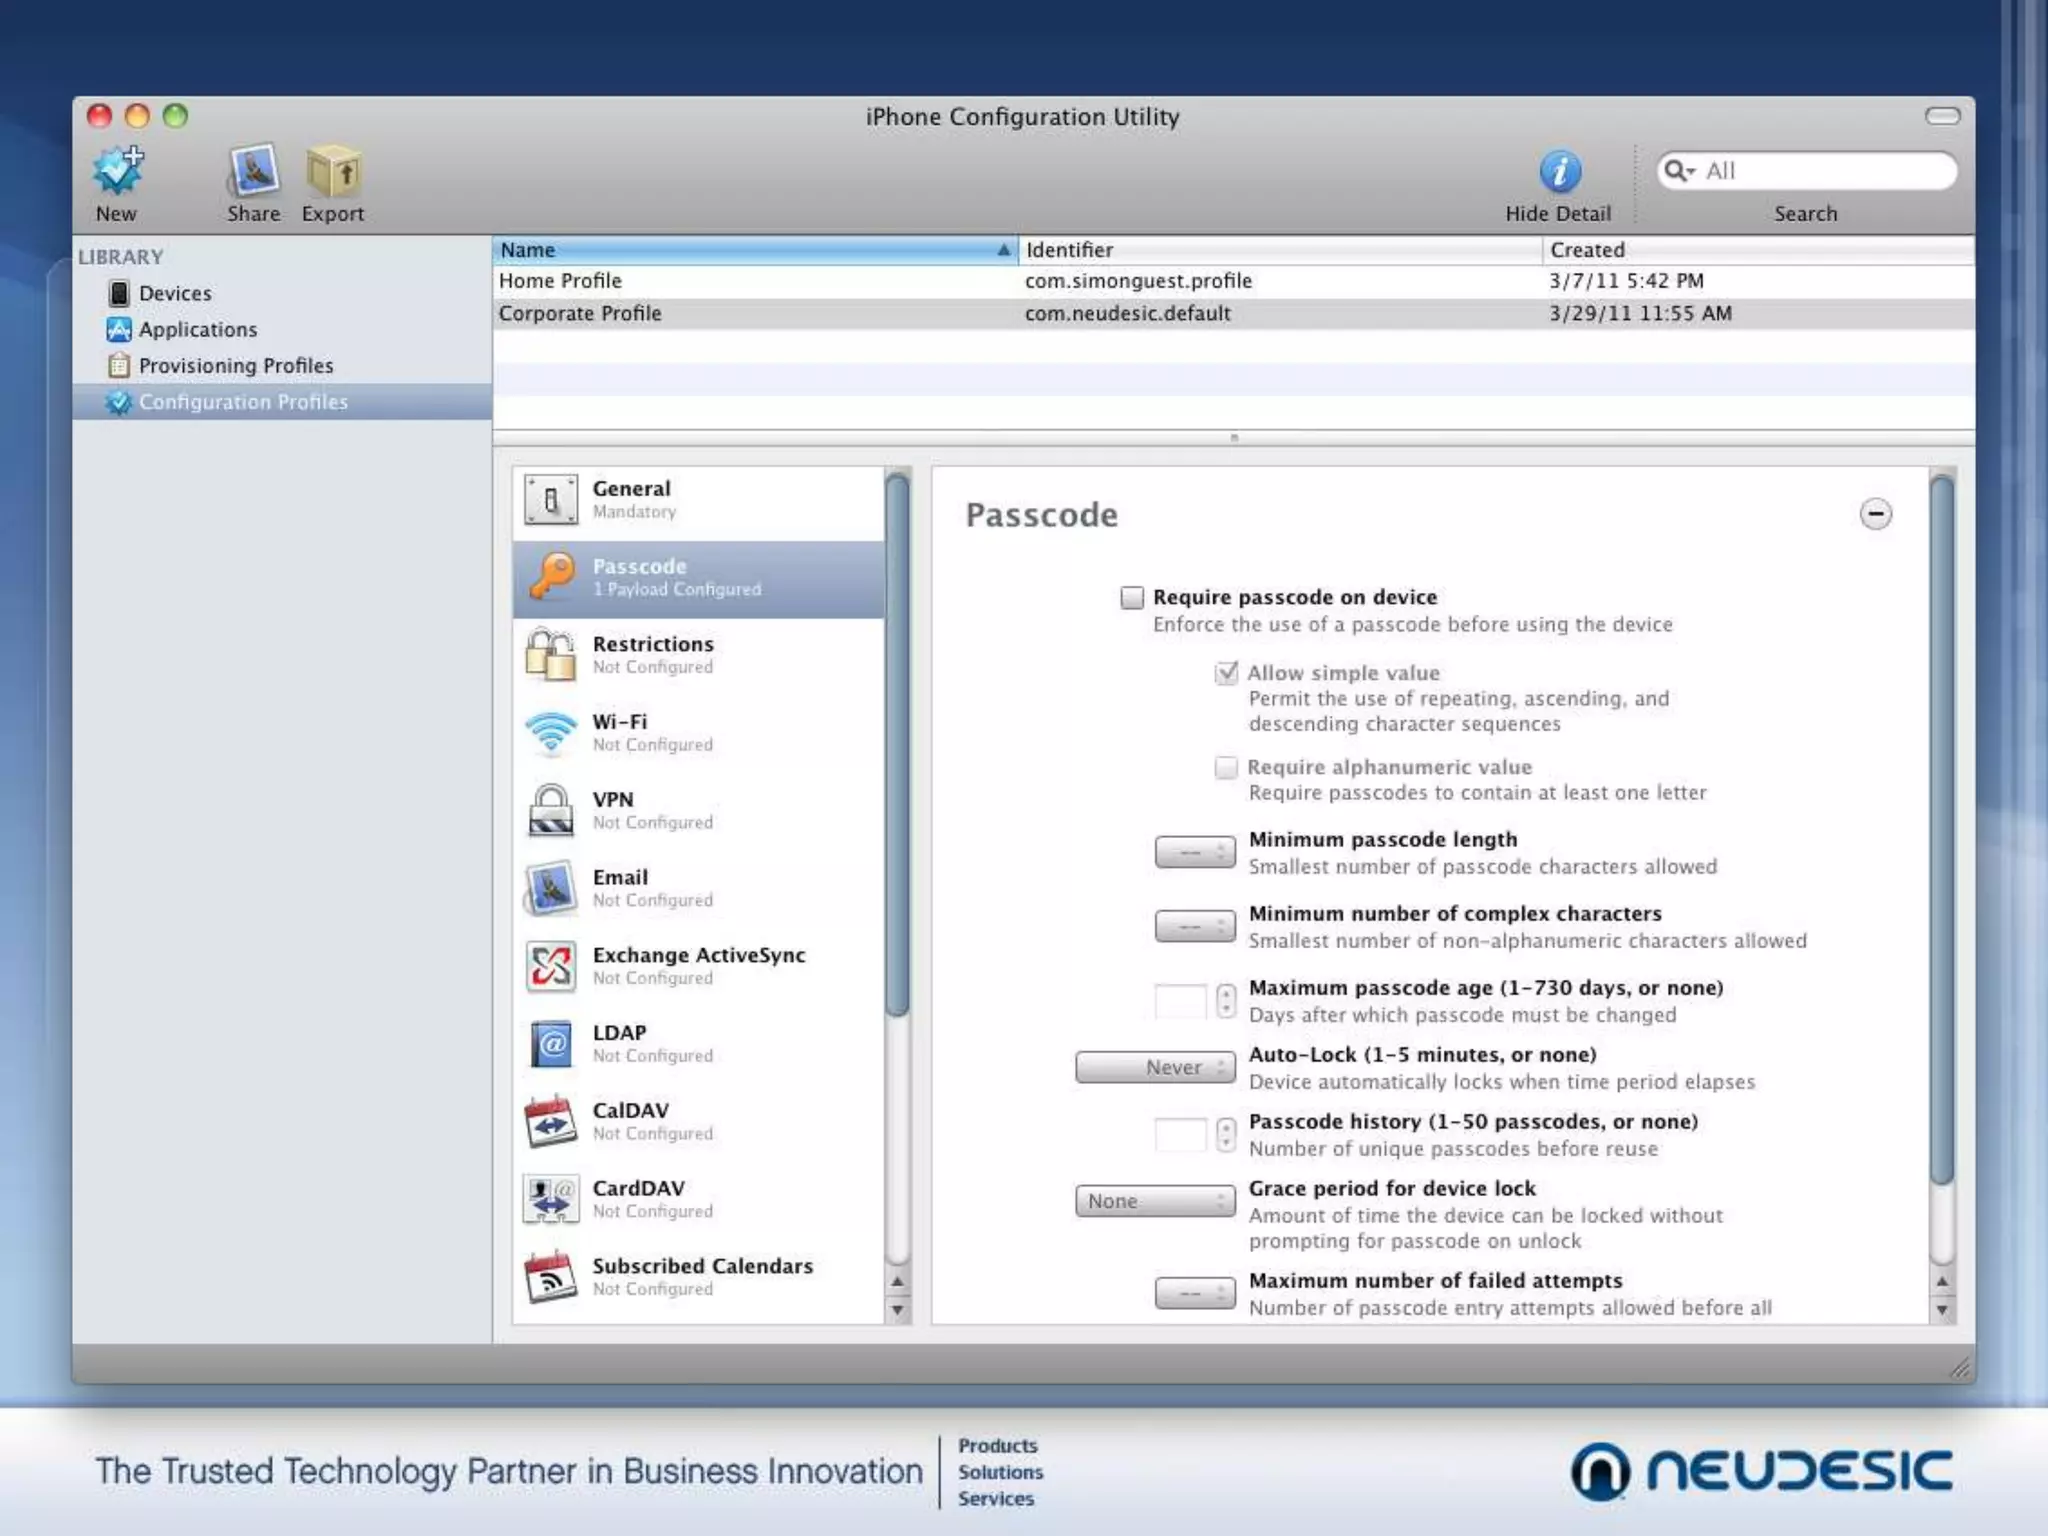Open the Auto-Lock Never dropdown
The image size is (2048, 1536).
click(x=1155, y=1067)
